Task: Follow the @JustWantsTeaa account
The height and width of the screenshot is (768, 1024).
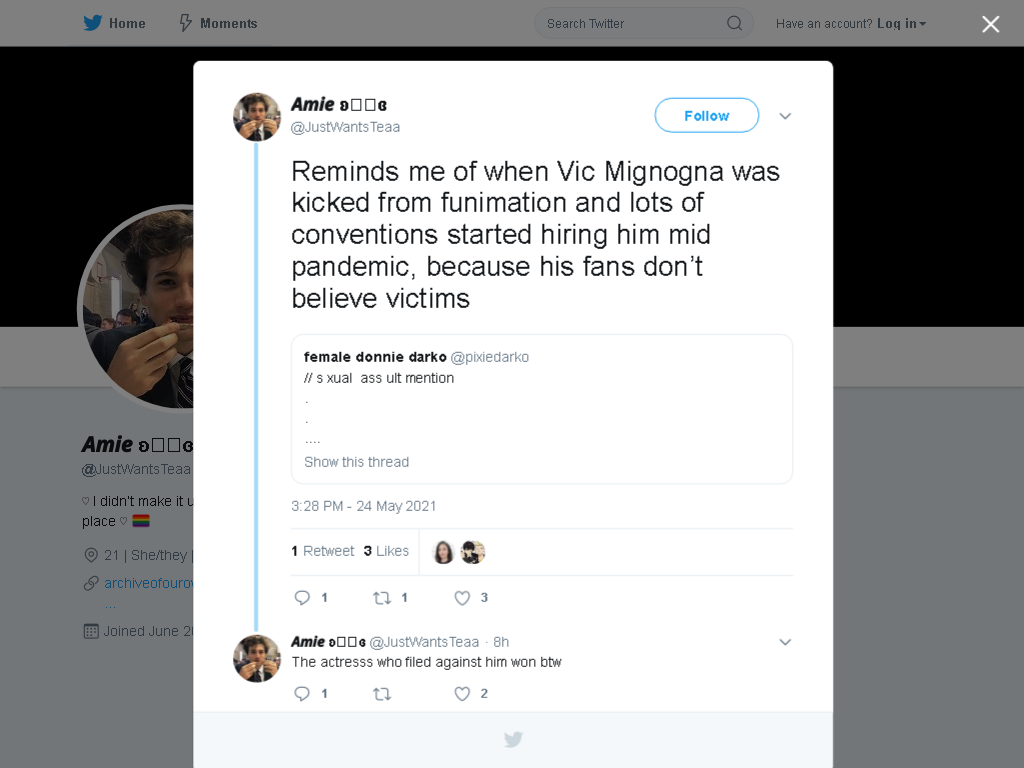Action: point(707,116)
